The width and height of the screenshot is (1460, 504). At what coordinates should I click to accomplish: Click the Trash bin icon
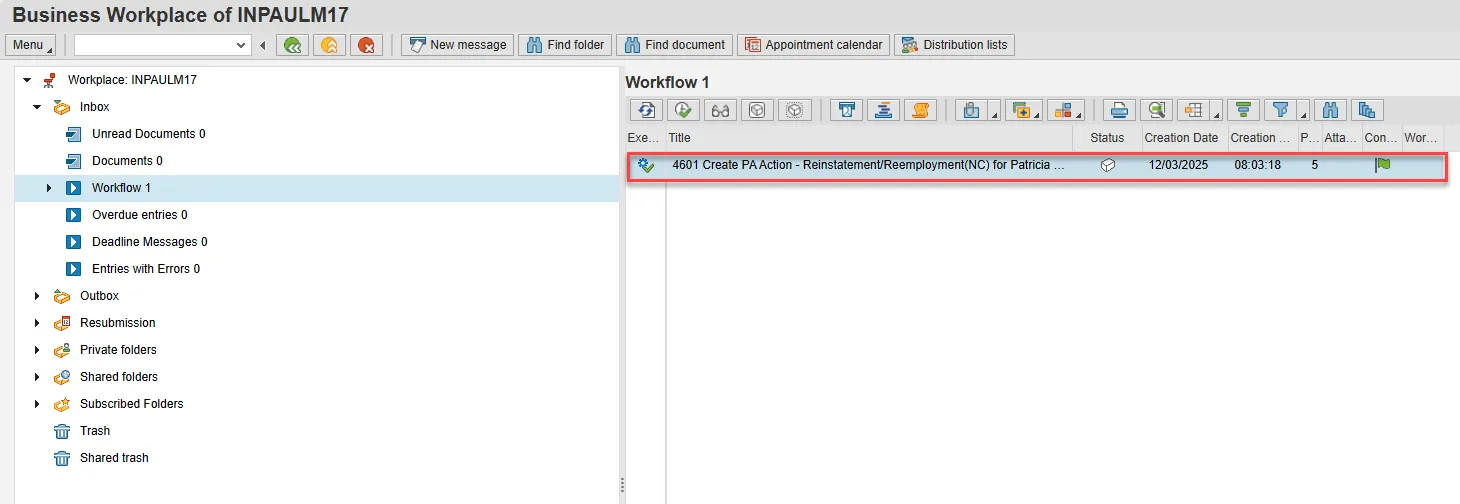tap(62, 431)
